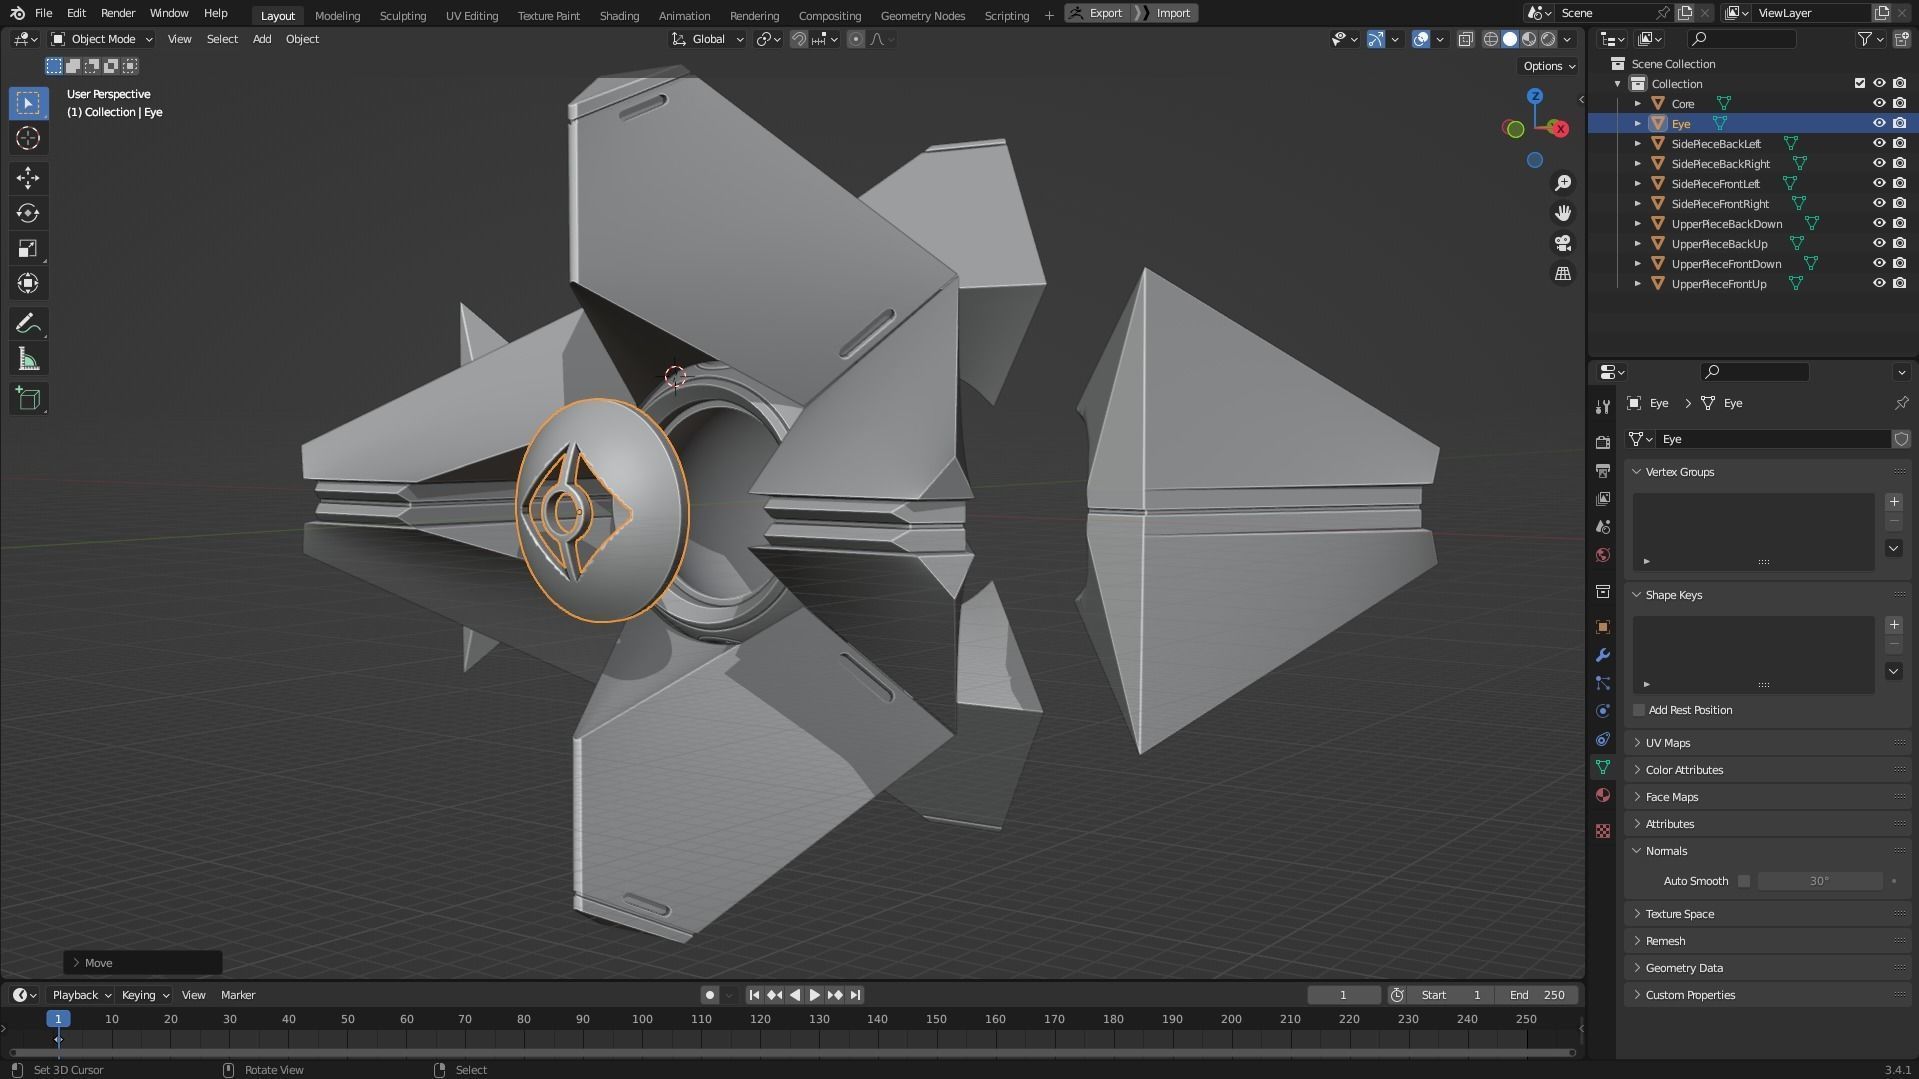The width and height of the screenshot is (1919, 1079).
Task: Pin the properties editor context
Action: coord(1901,403)
